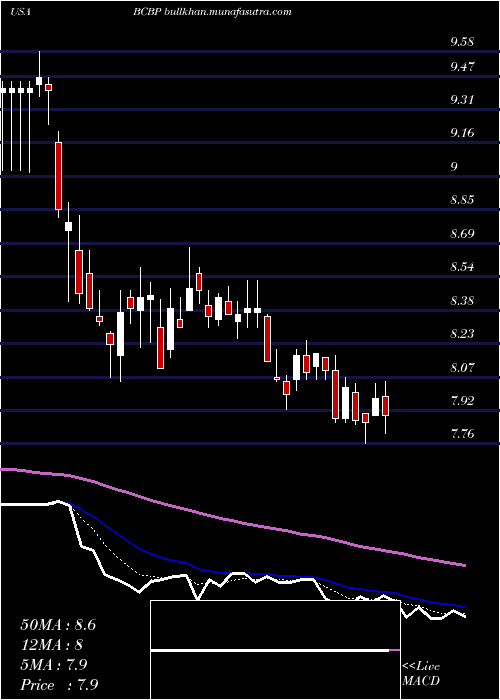Click the 9.47 price axis label
The width and height of the screenshot is (500, 700).
pos(462,67)
